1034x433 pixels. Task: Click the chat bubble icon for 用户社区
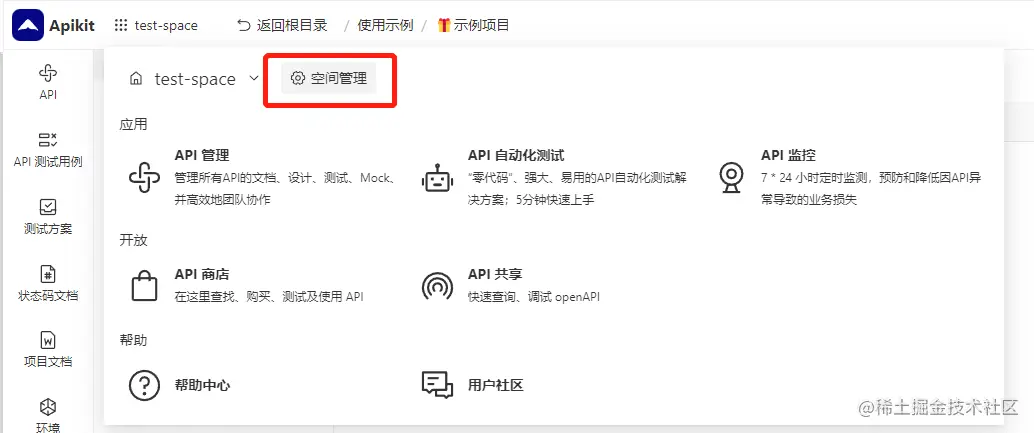pos(437,386)
